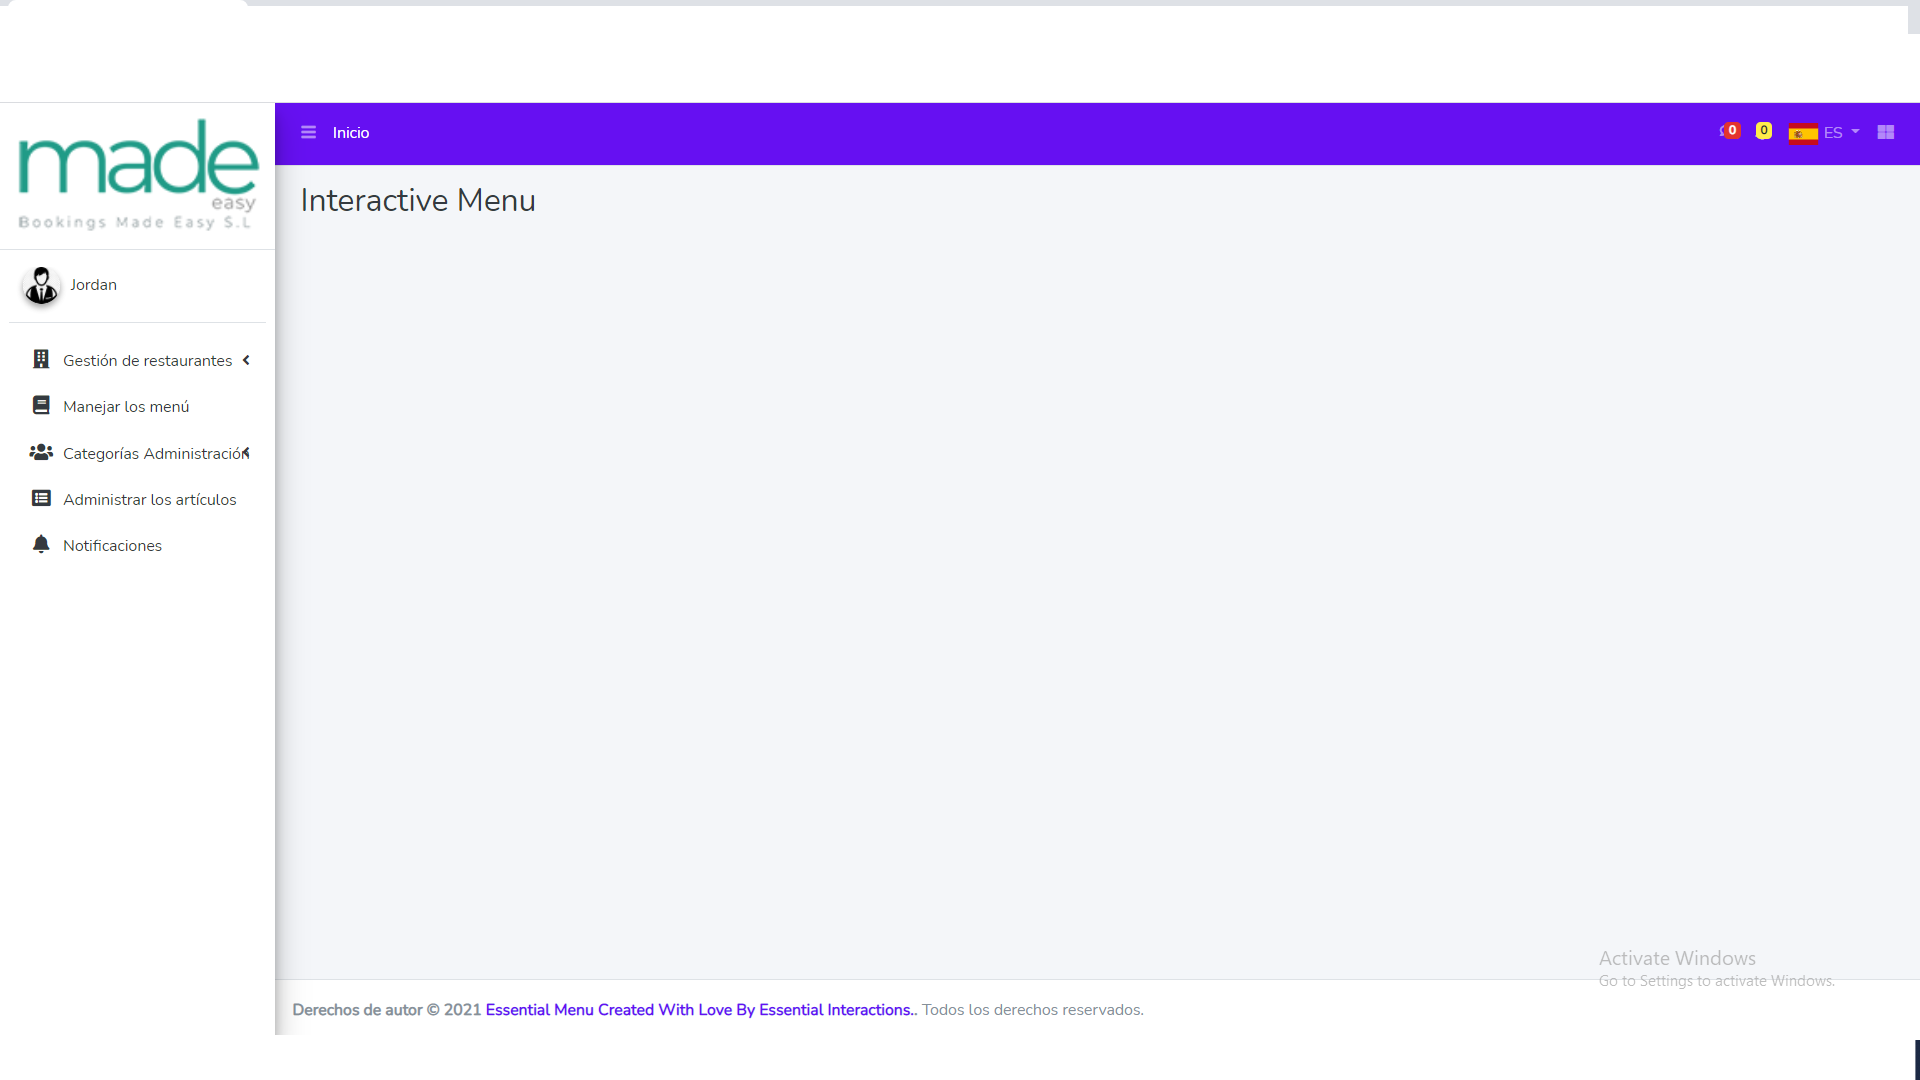The image size is (1920, 1080).
Task: Follow the Essential Menu footer link
Action: (x=701, y=1010)
